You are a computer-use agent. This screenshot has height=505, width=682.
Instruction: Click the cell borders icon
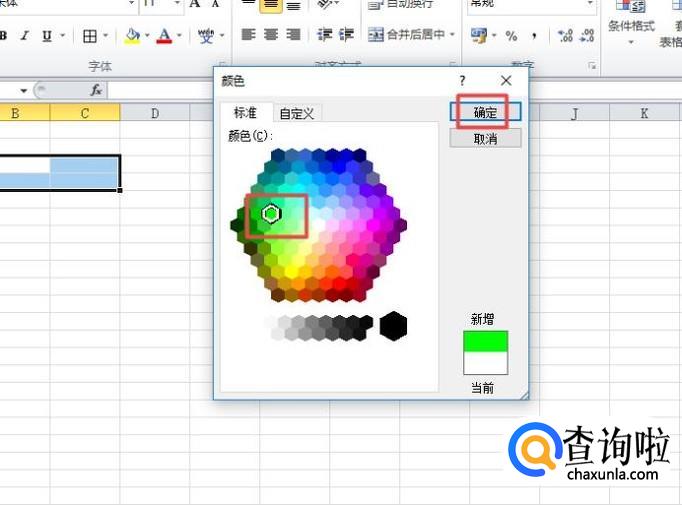tap(89, 36)
